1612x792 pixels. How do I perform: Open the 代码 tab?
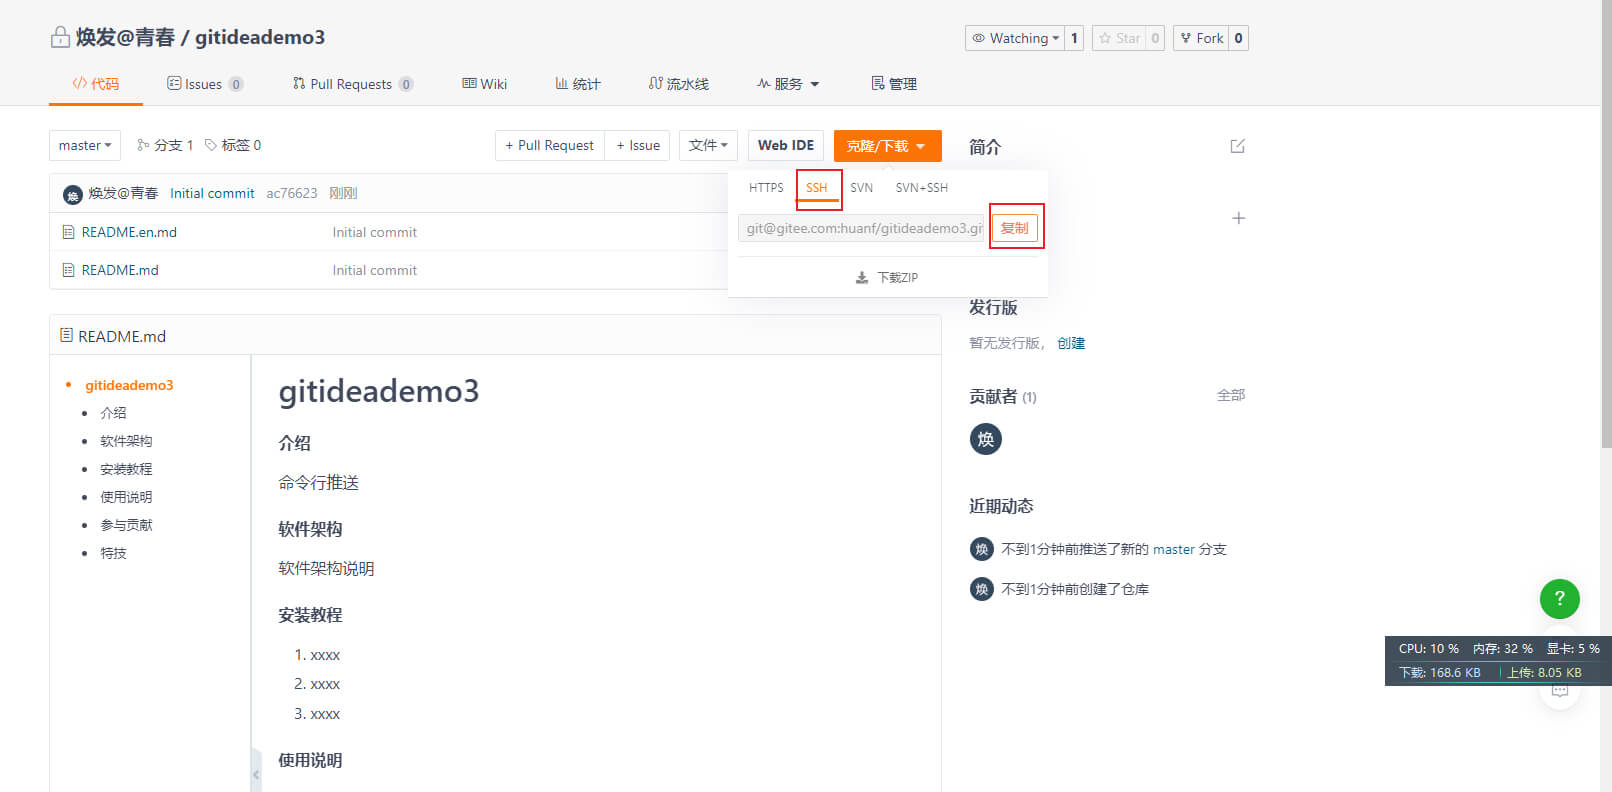[95, 84]
